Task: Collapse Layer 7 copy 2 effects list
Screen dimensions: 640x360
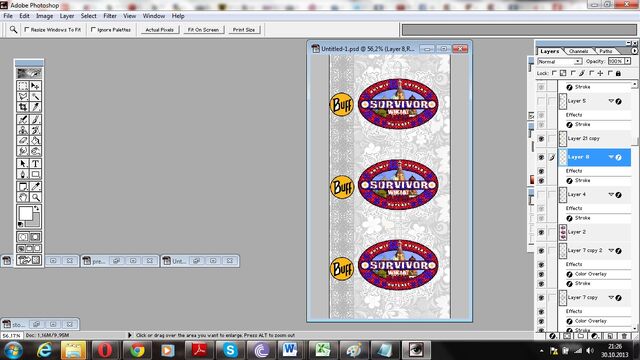Action: point(611,250)
